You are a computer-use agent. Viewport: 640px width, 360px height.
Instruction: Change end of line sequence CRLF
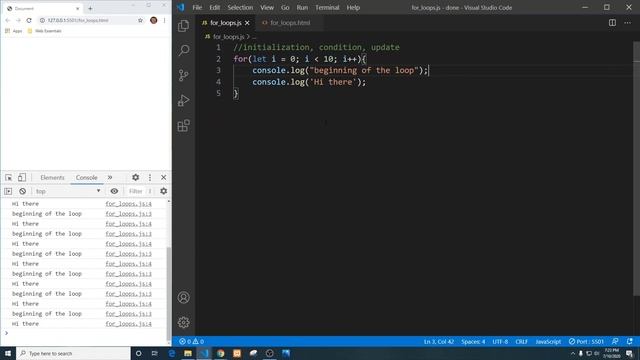coord(522,341)
